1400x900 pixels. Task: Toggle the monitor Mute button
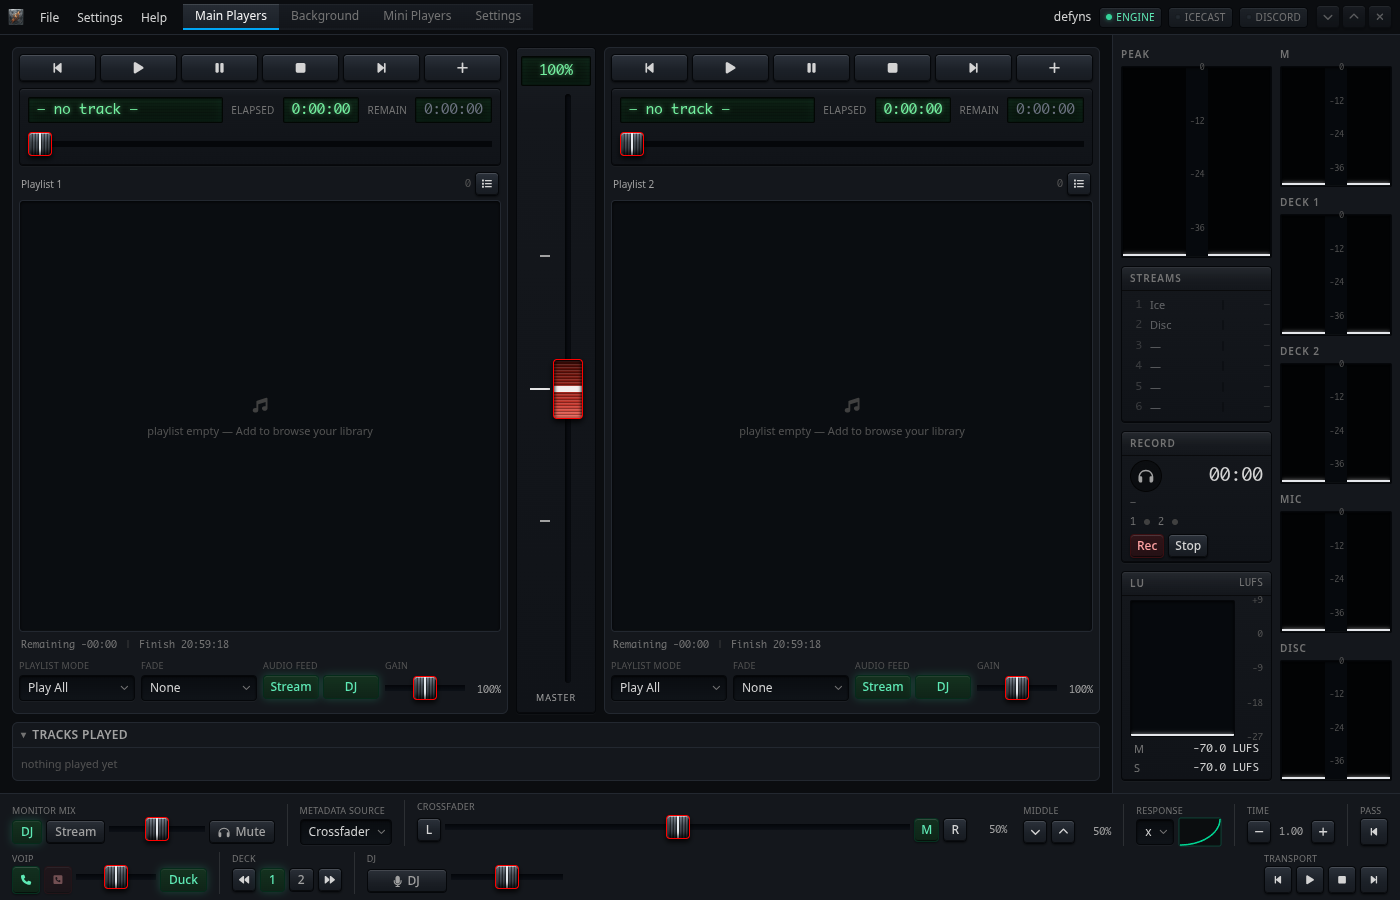coord(242,832)
